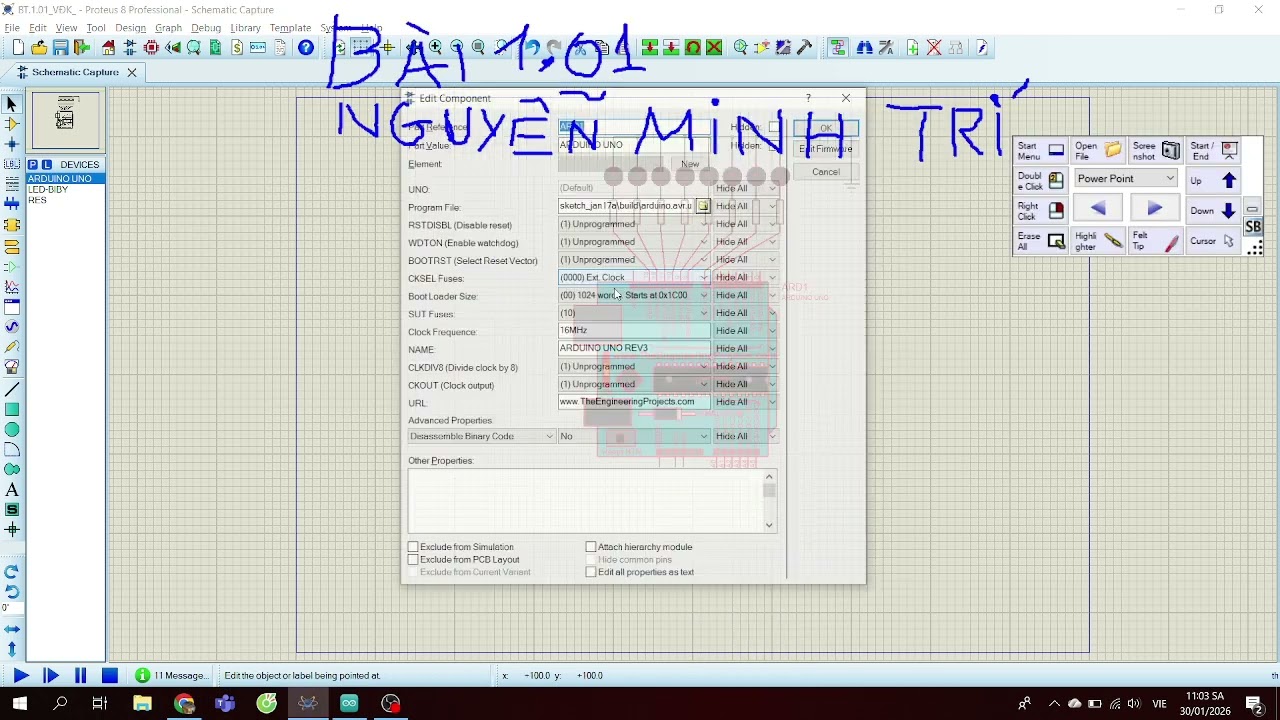Select the 2D Box graphics tool
Screen dimensions: 1280x720
[x=12, y=409]
